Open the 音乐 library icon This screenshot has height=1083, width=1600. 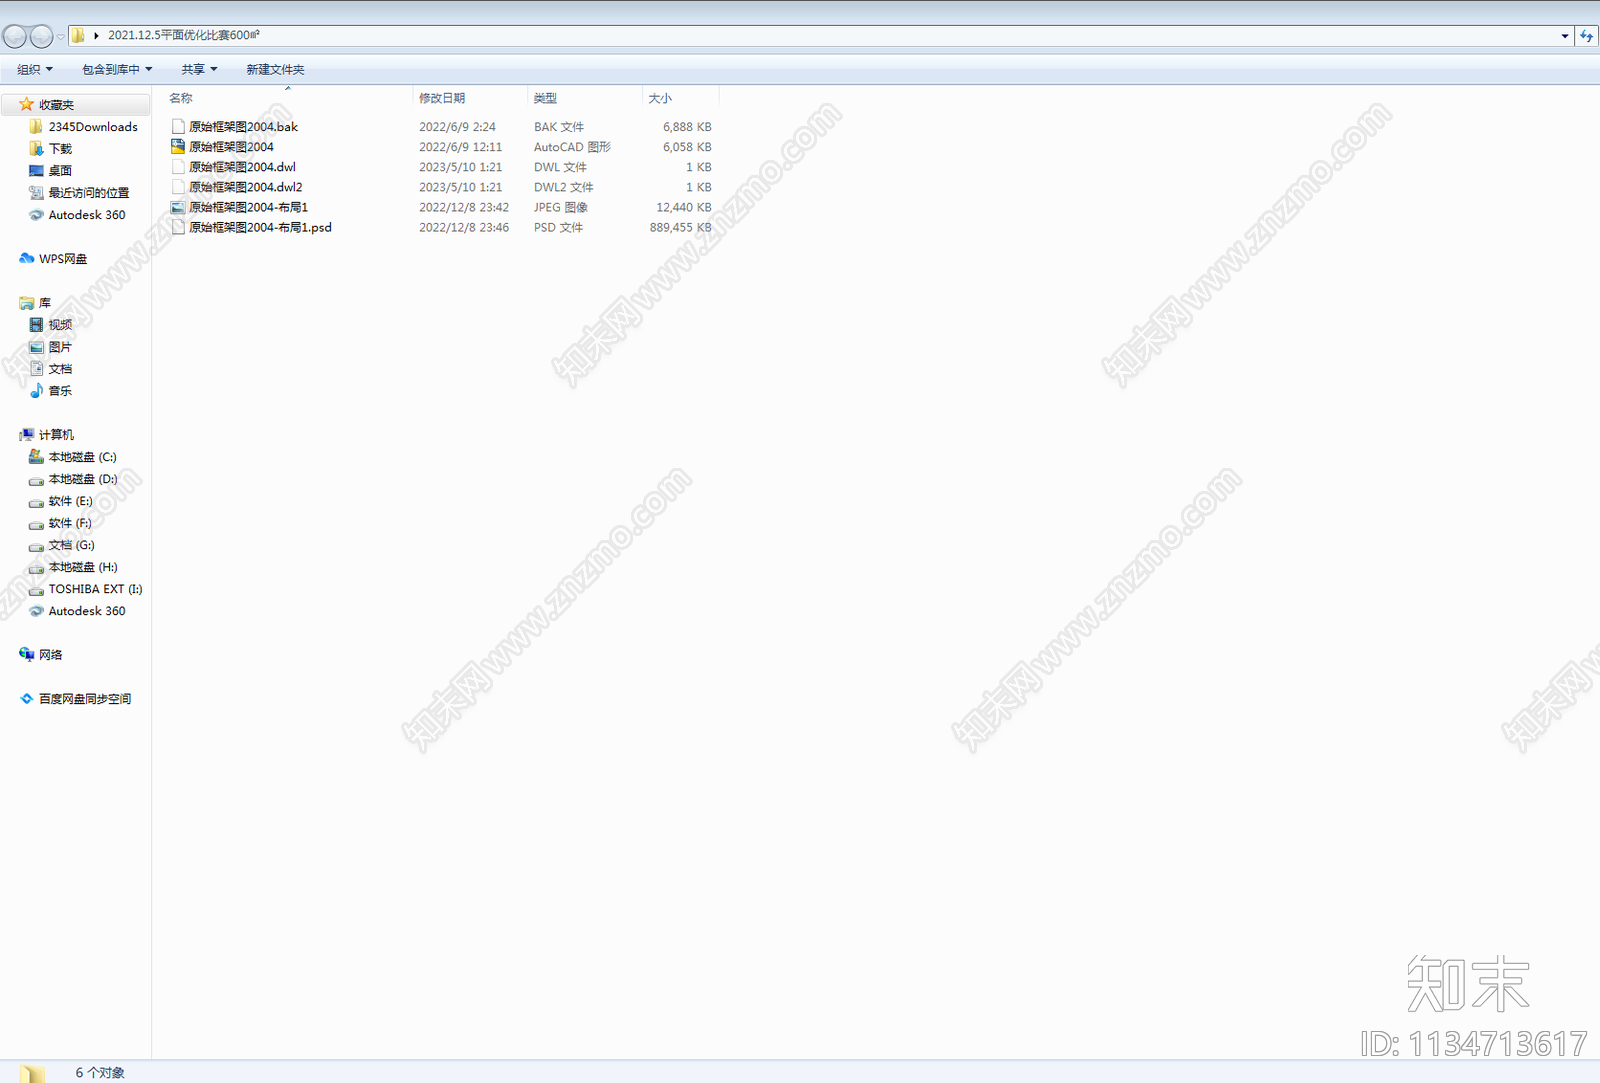click(36, 391)
